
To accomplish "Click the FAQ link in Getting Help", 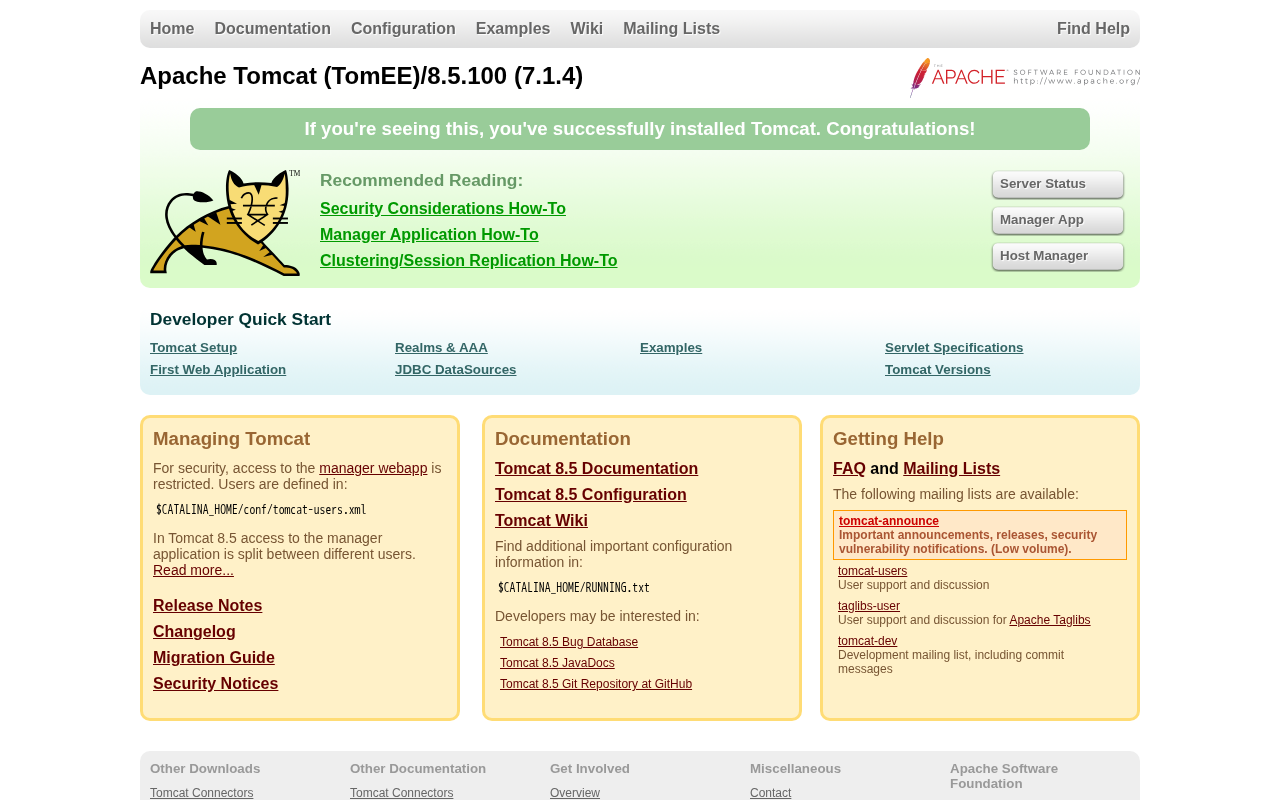I will pyautogui.click(x=849, y=469).
